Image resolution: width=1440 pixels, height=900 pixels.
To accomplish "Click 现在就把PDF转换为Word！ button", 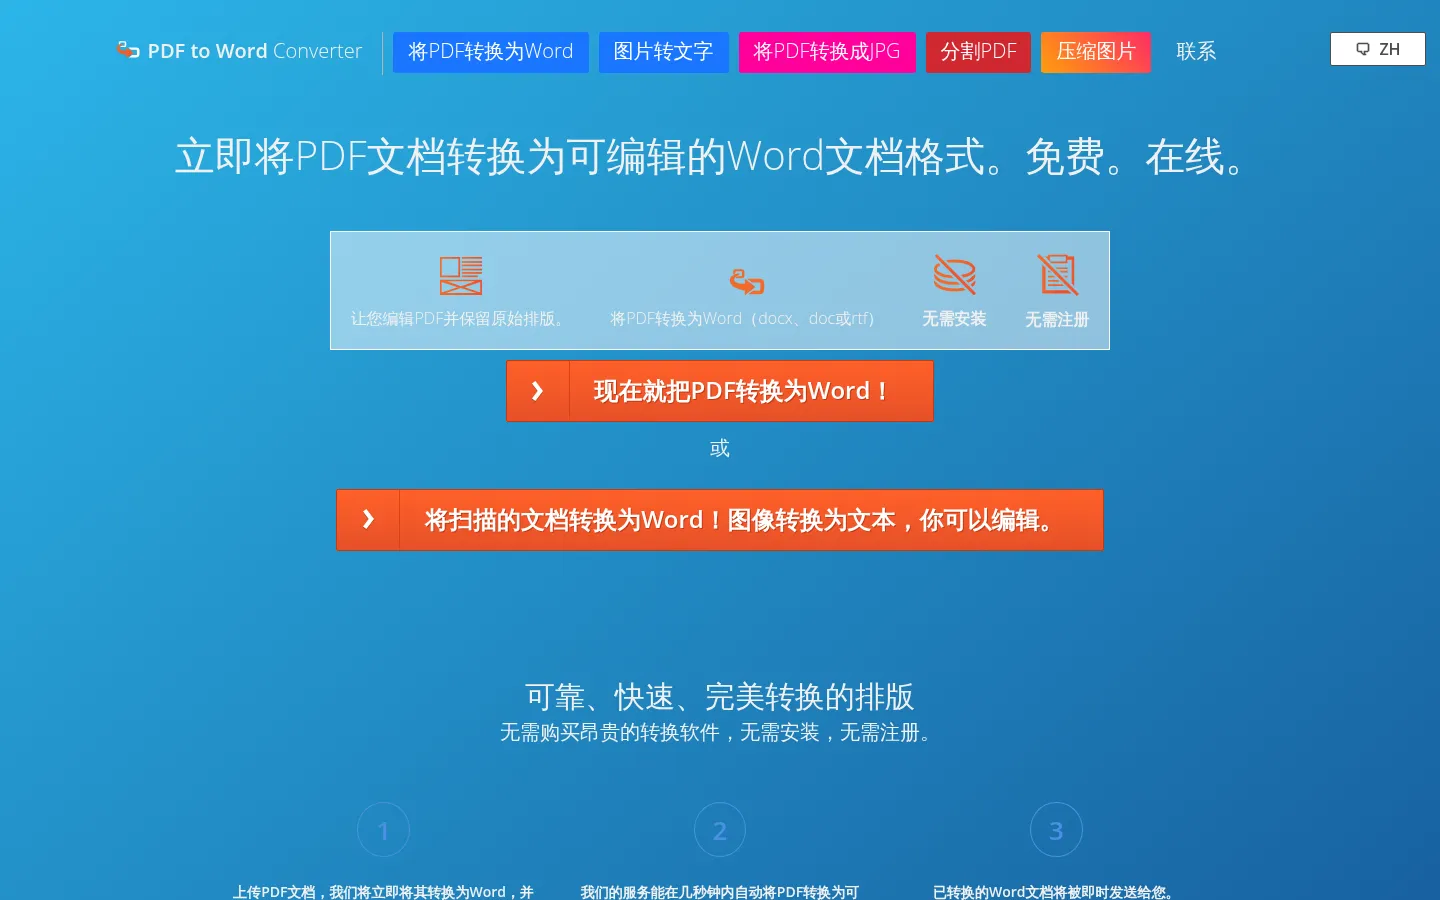I will [720, 391].
